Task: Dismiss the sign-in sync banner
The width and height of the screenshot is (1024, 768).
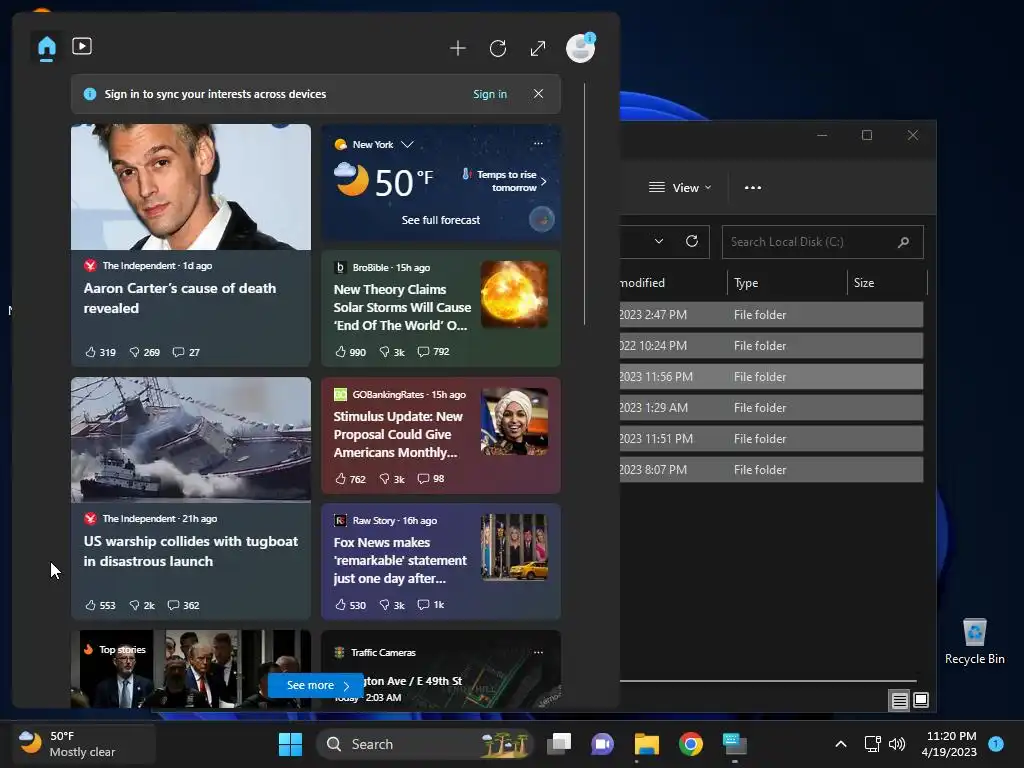Action: tap(538, 93)
